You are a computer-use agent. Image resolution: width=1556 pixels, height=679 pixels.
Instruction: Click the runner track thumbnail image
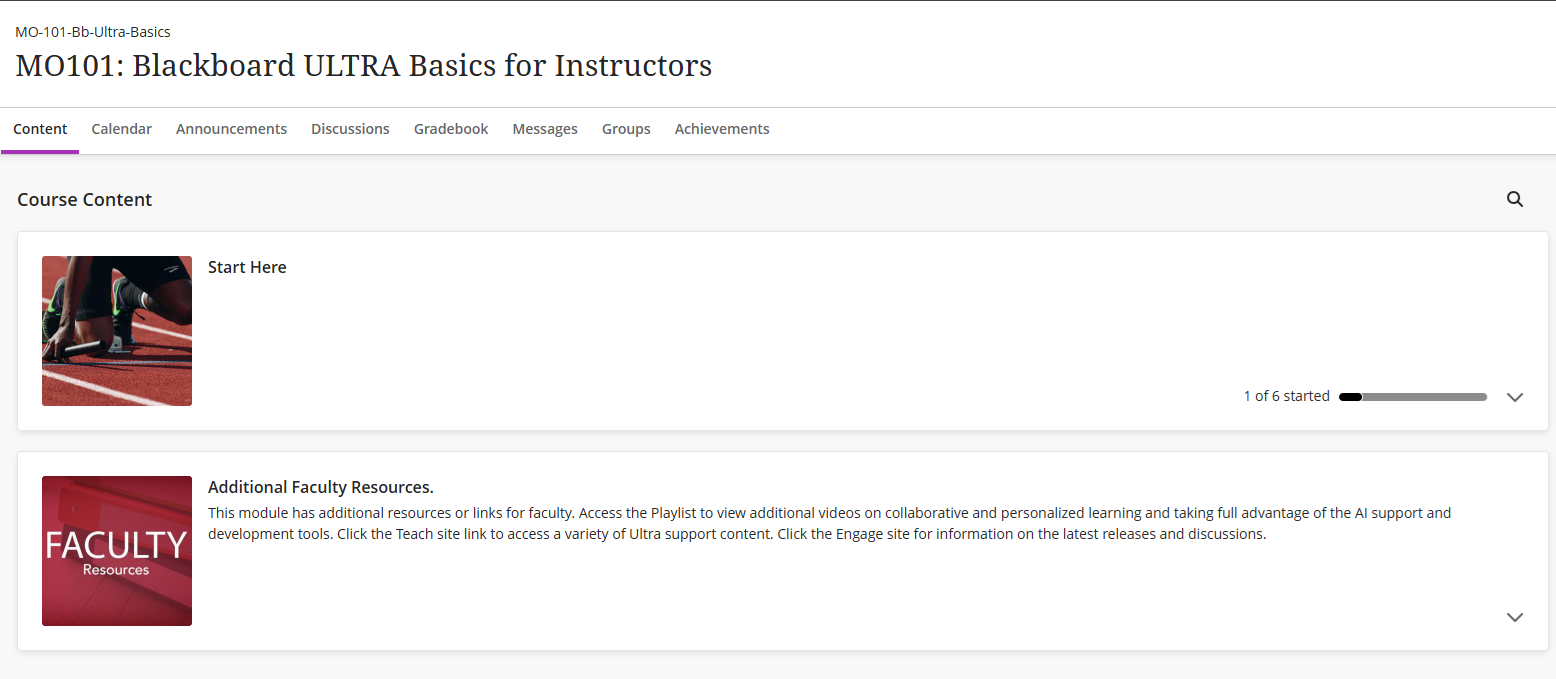117,331
